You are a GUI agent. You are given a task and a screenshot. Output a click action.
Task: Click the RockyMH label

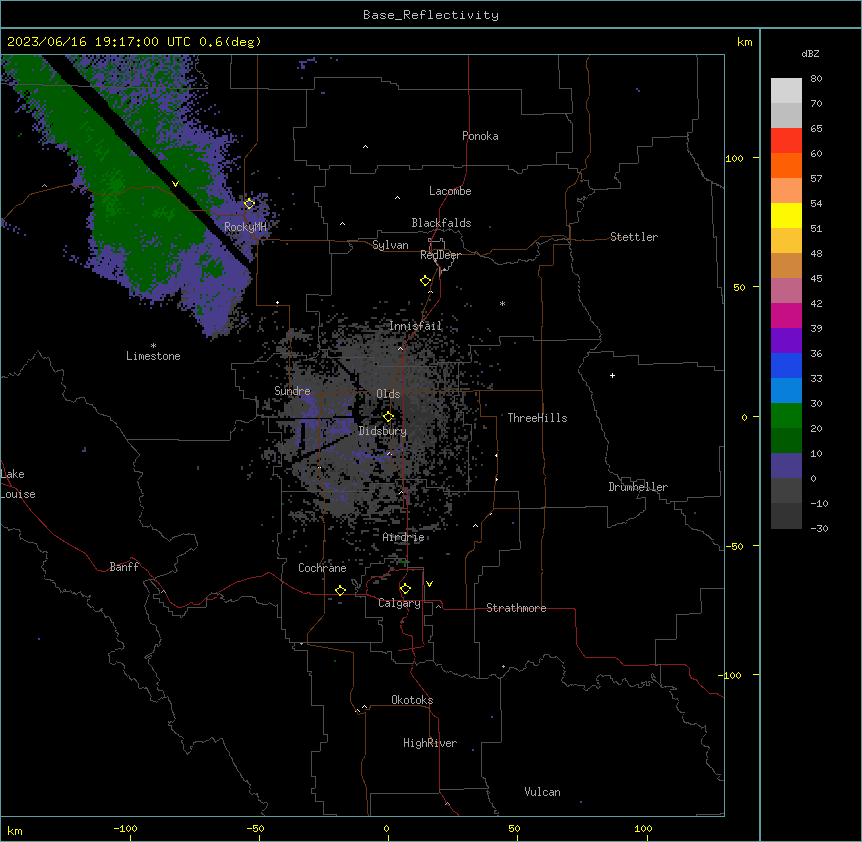click(x=245, y=226)
